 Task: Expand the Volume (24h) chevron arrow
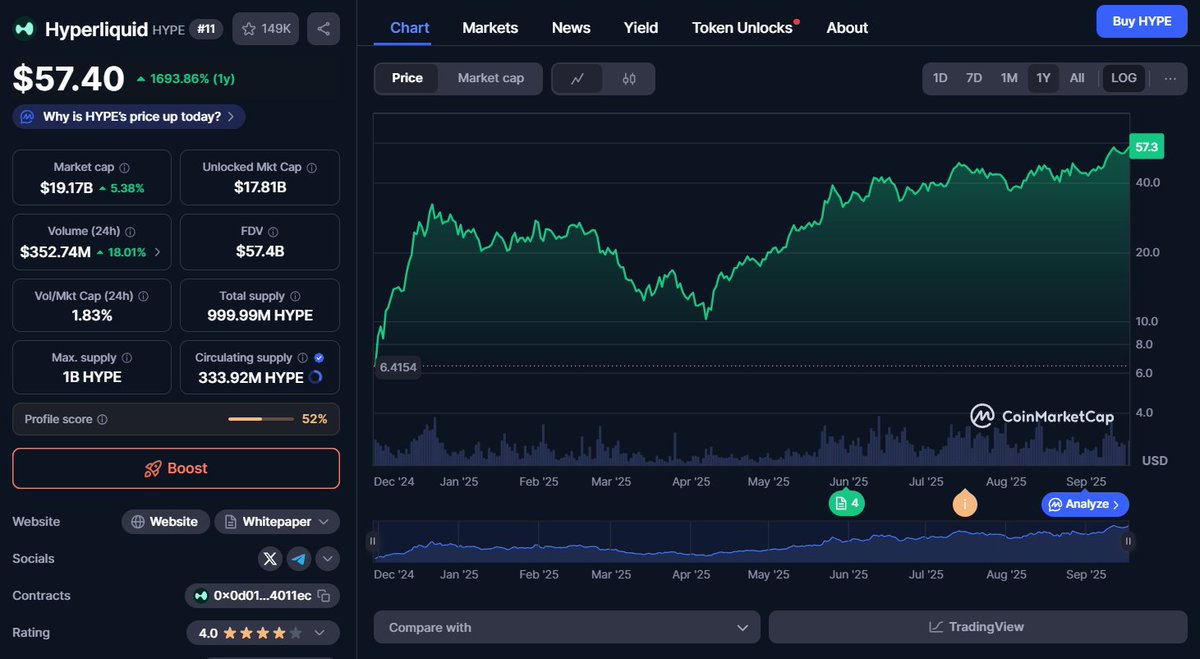[x=156, y=252]
